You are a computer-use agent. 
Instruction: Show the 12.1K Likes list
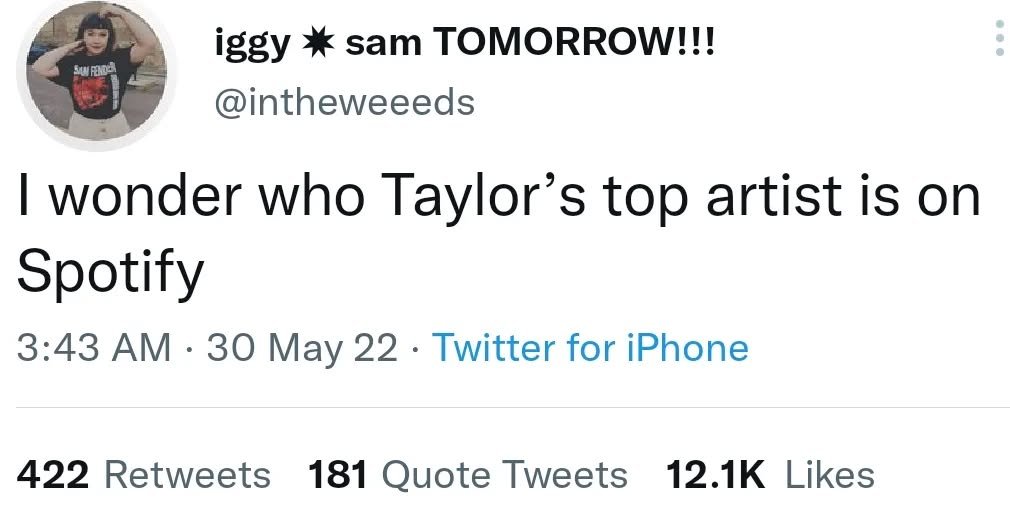point(770,475)
